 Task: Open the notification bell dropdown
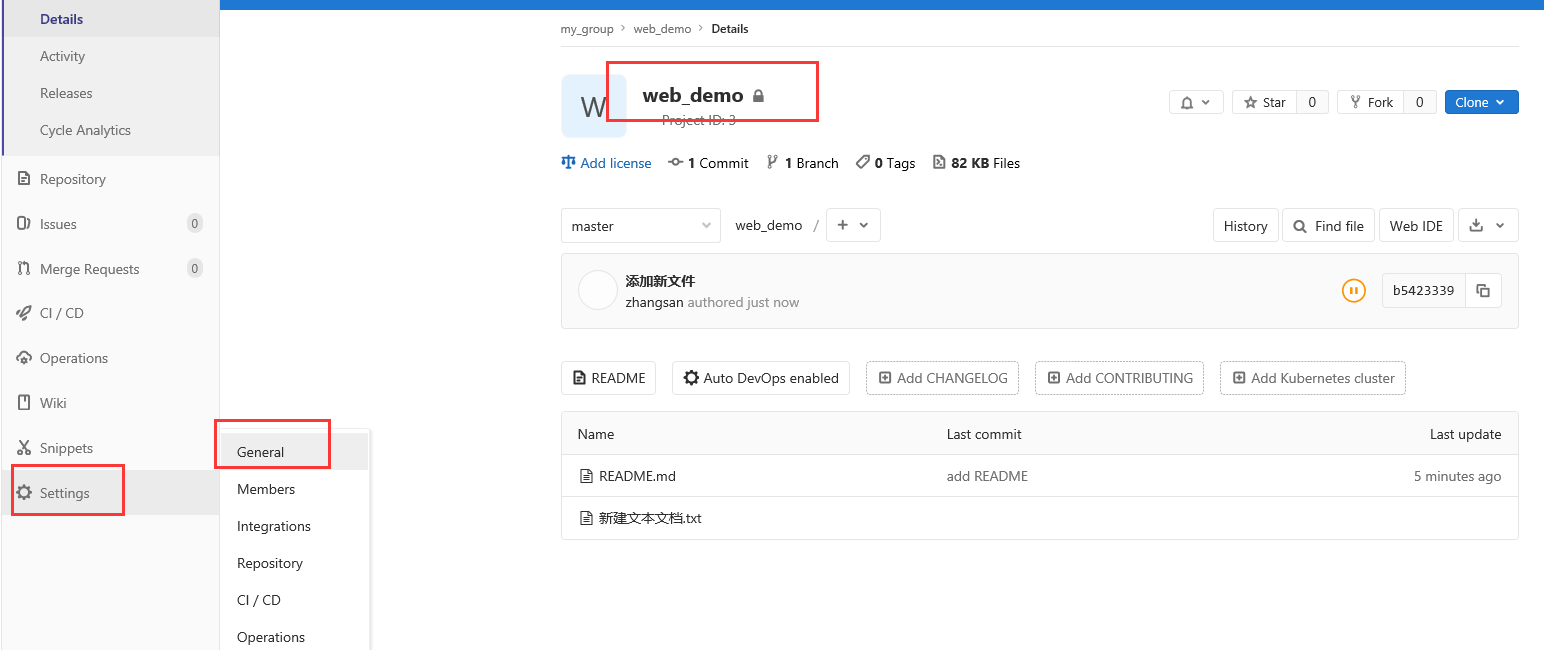1196,102
